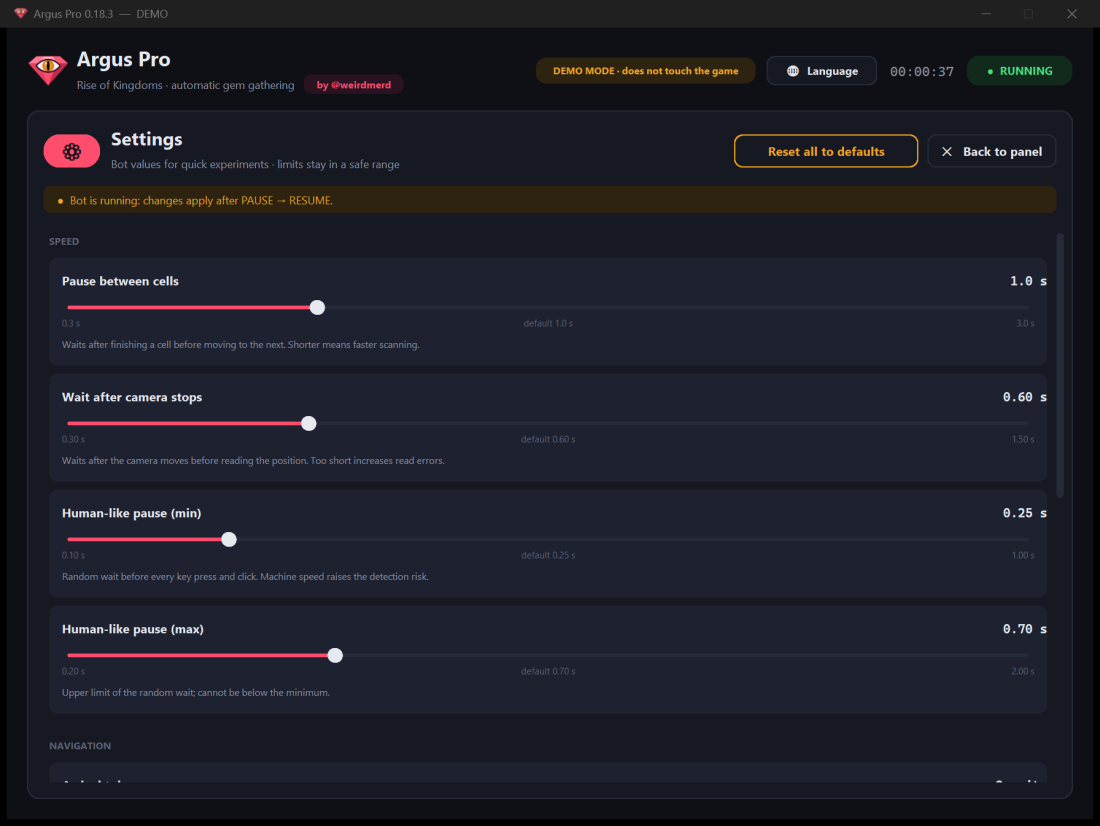Click the pink settings gear icon
This screenshot has height=826, width=1100.
(72, 152)
